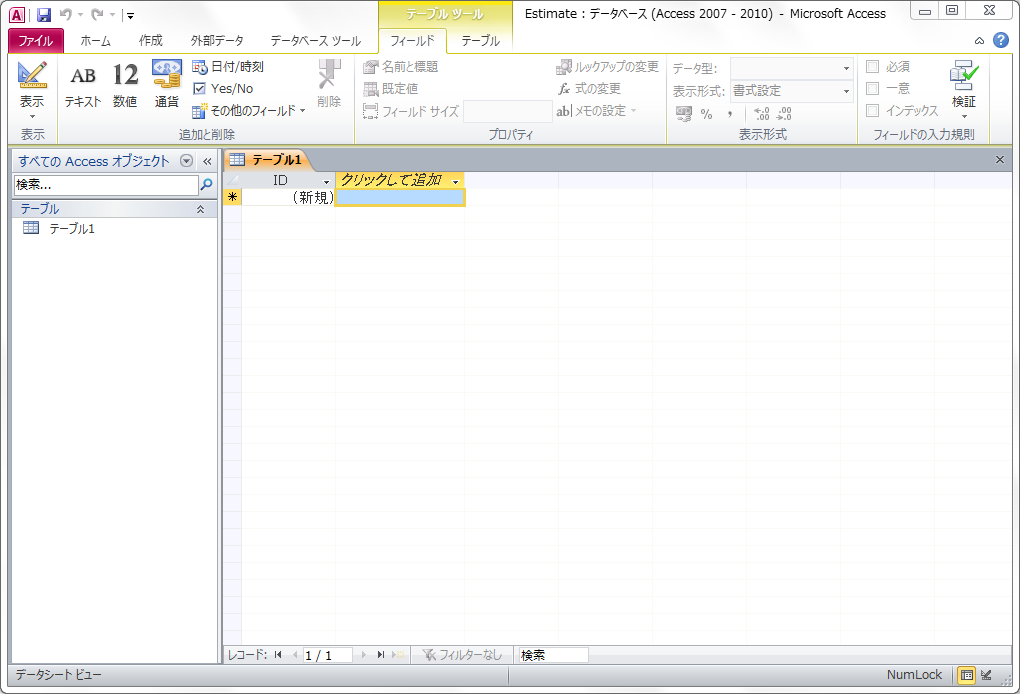Switch to Datasheet view via status bar icon
1020x694 pixels.
(967, 675)
